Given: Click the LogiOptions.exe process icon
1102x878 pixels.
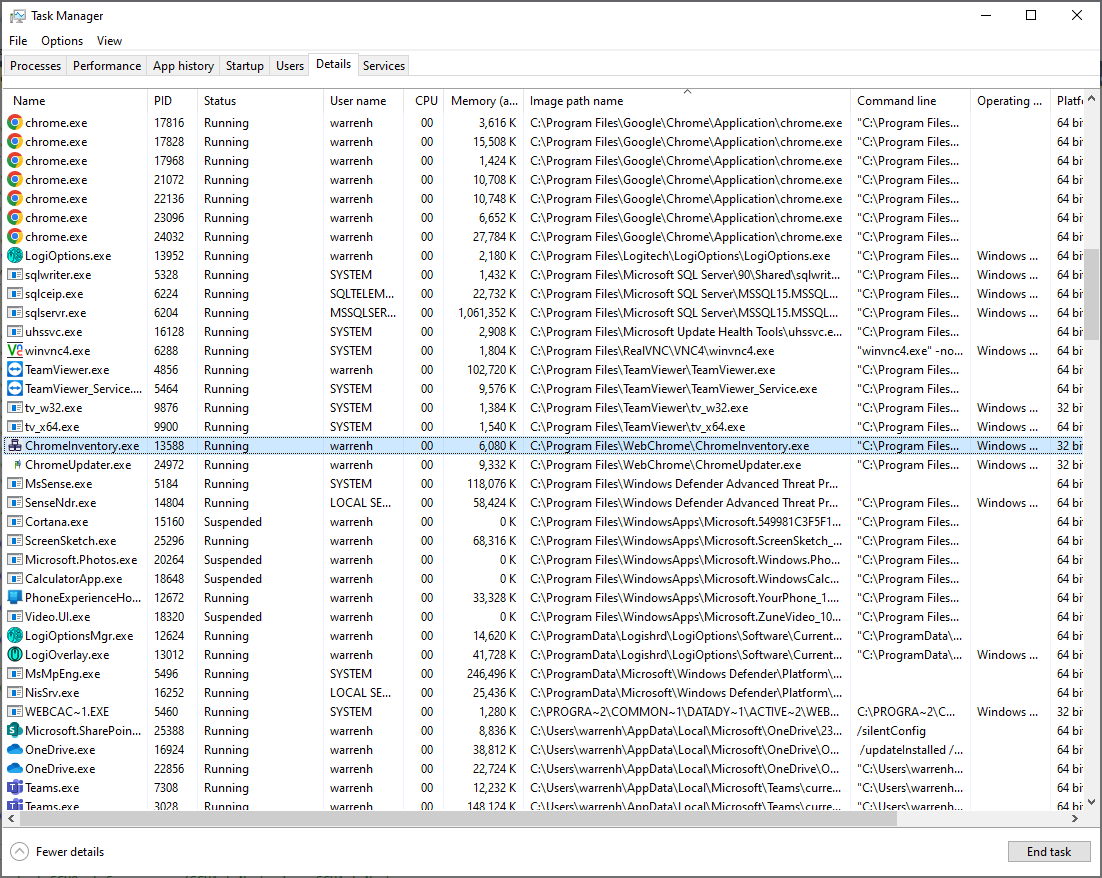Looking at the screenshot, I should tap(15, 256).
